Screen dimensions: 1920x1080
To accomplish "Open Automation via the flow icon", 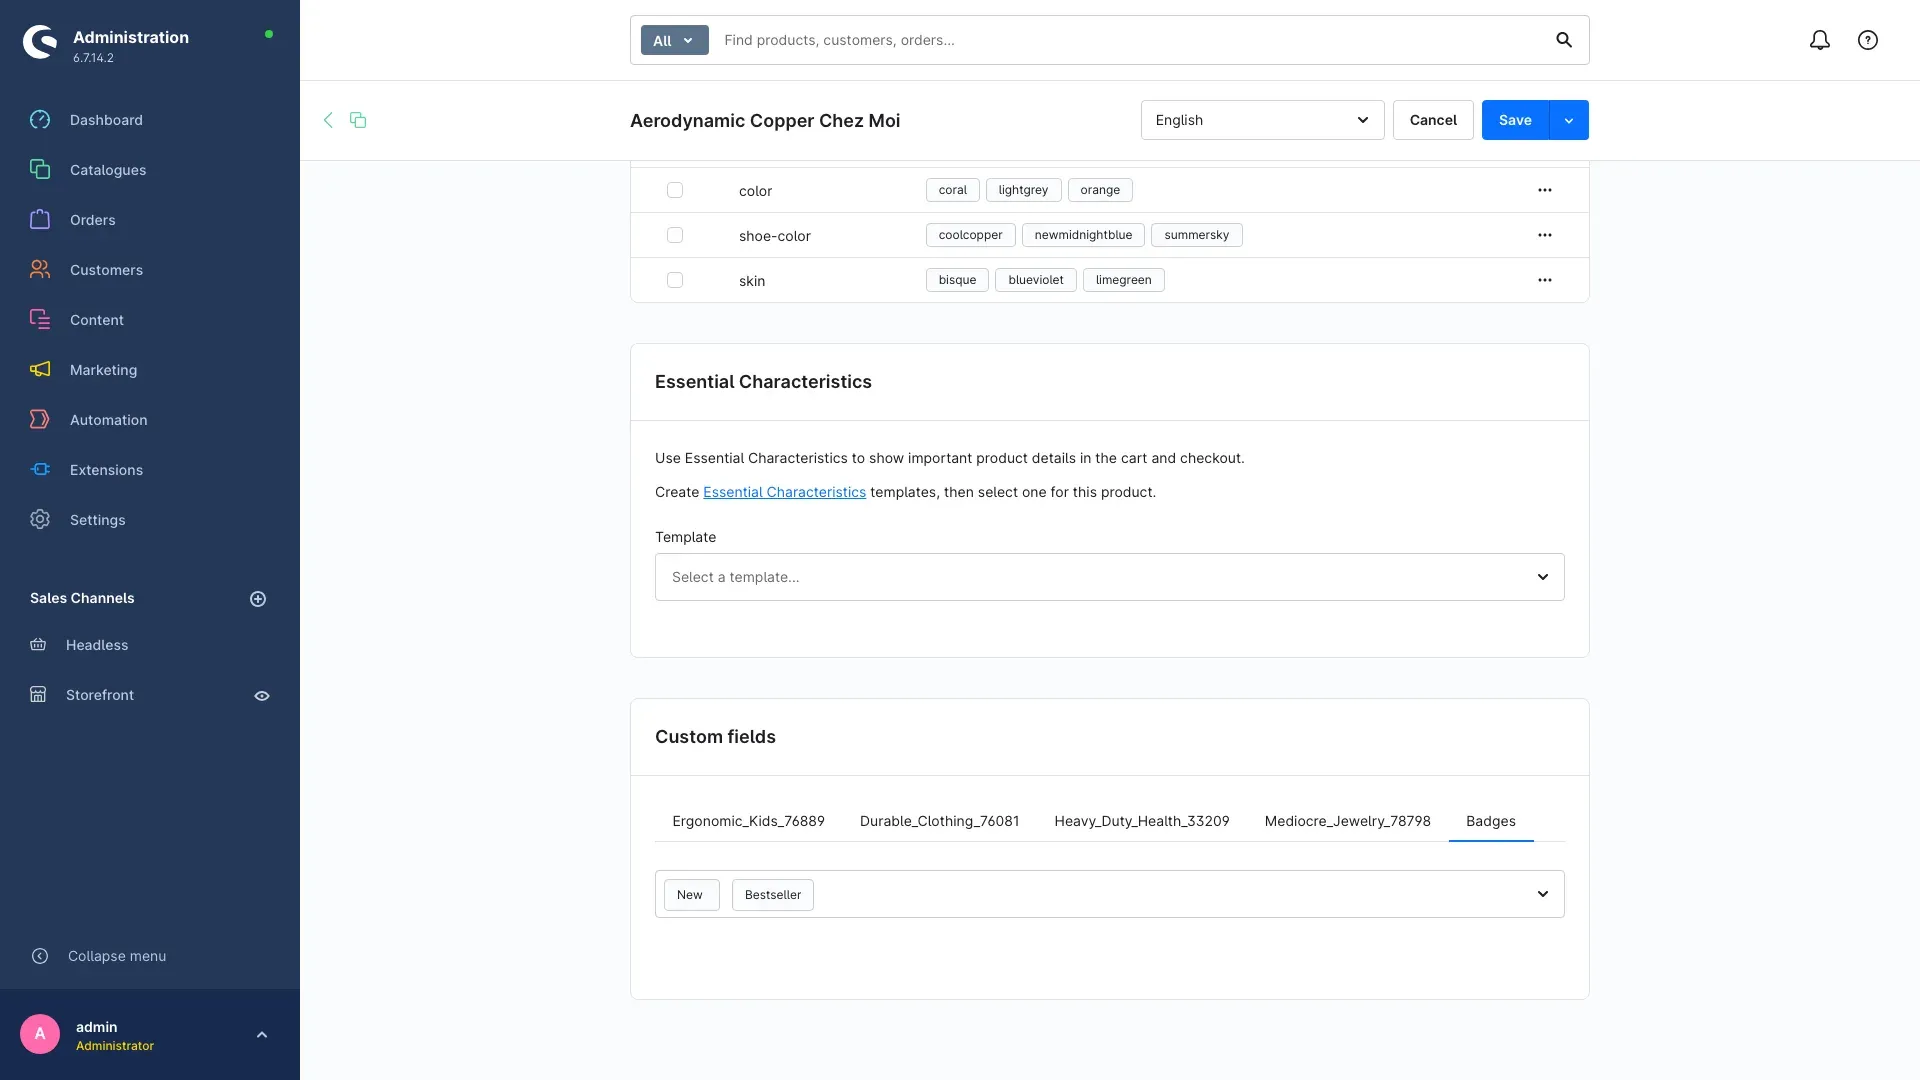I will pyautogui.click(x=40, y=420).
